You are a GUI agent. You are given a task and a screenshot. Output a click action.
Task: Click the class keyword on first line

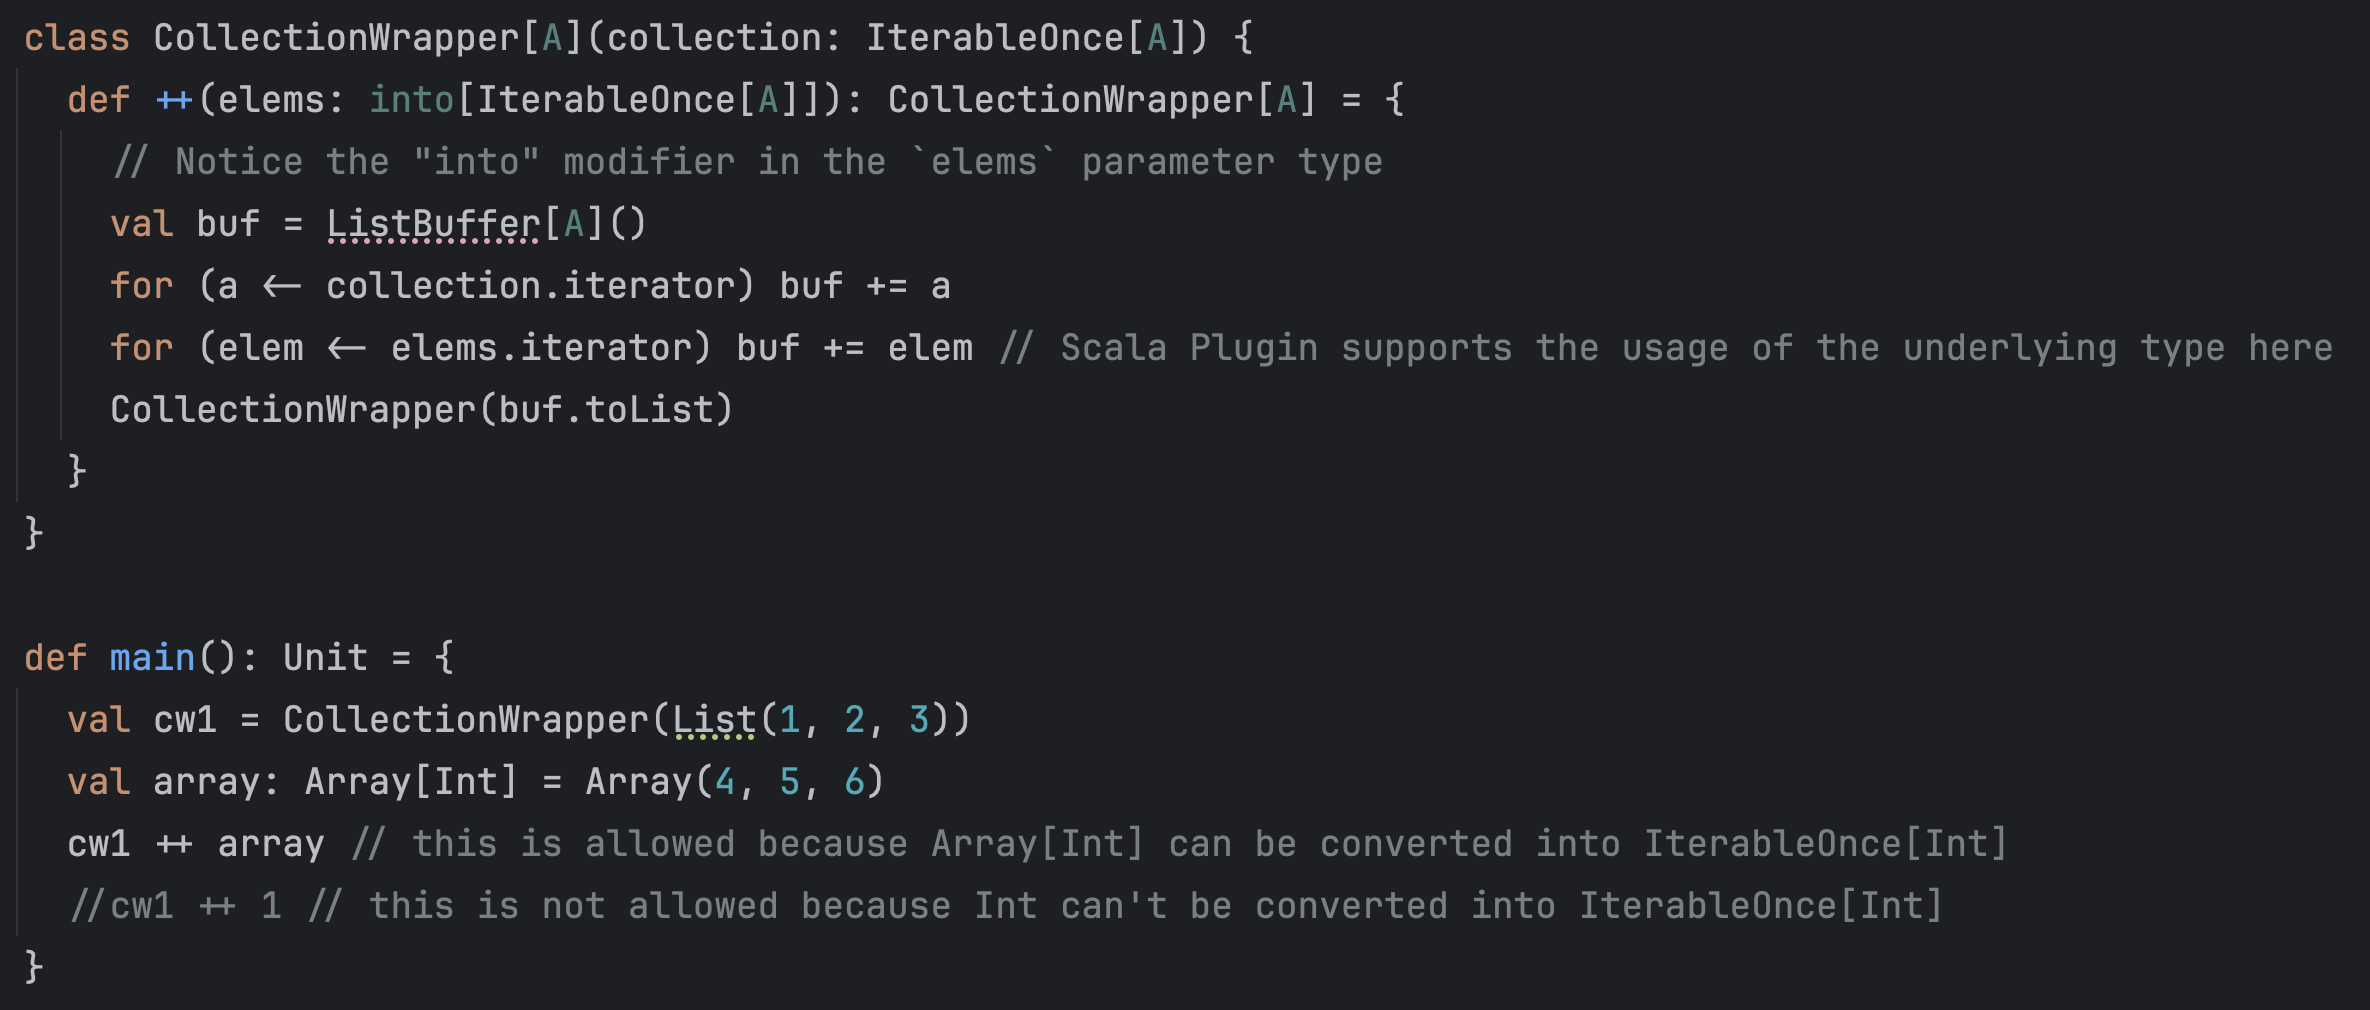77,38
